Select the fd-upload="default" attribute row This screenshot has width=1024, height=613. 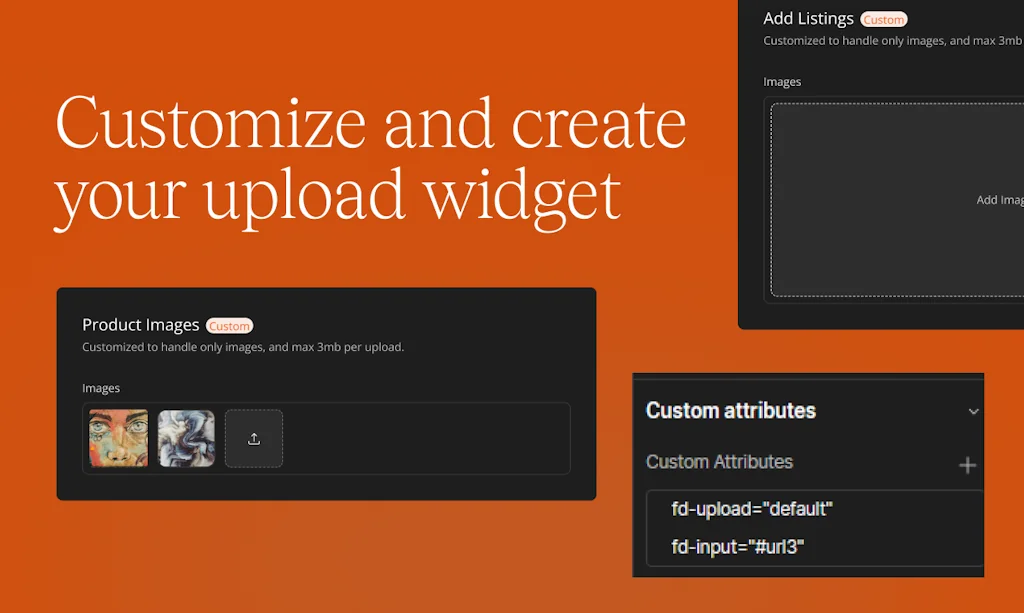click(x=752, y=509)
